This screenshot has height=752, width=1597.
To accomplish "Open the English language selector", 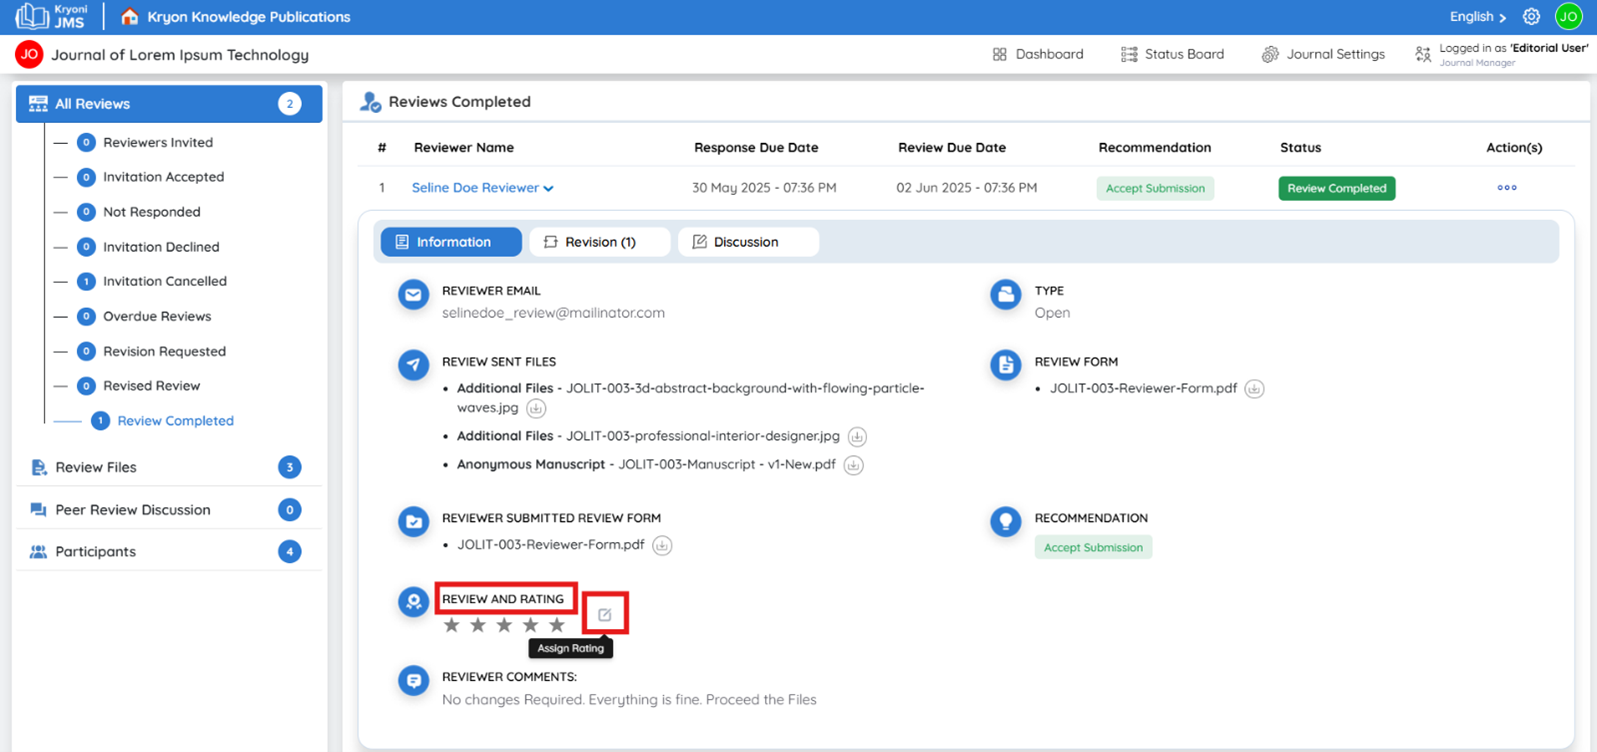I will tap(1477, 17).
